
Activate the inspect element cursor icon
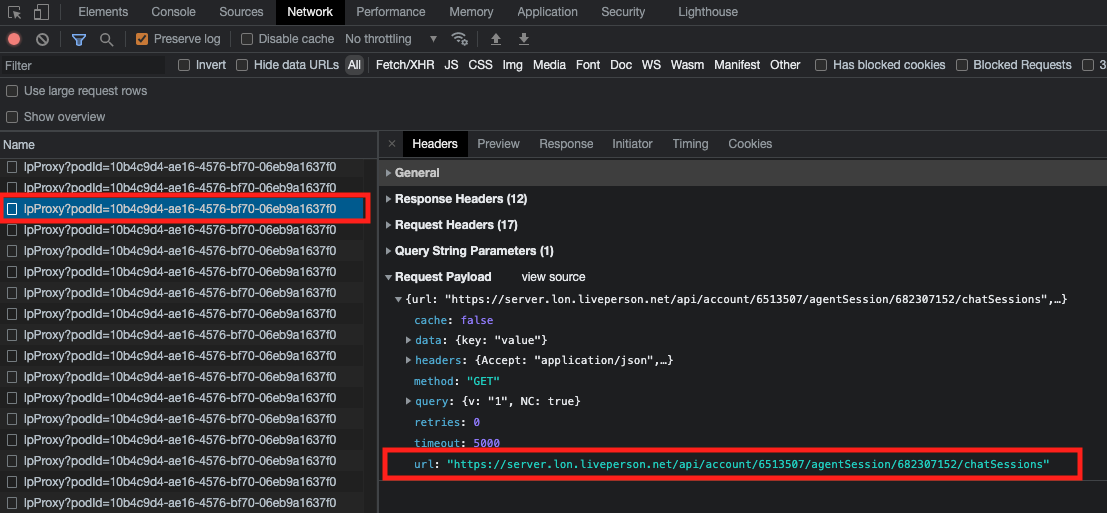tap(15, 12)
